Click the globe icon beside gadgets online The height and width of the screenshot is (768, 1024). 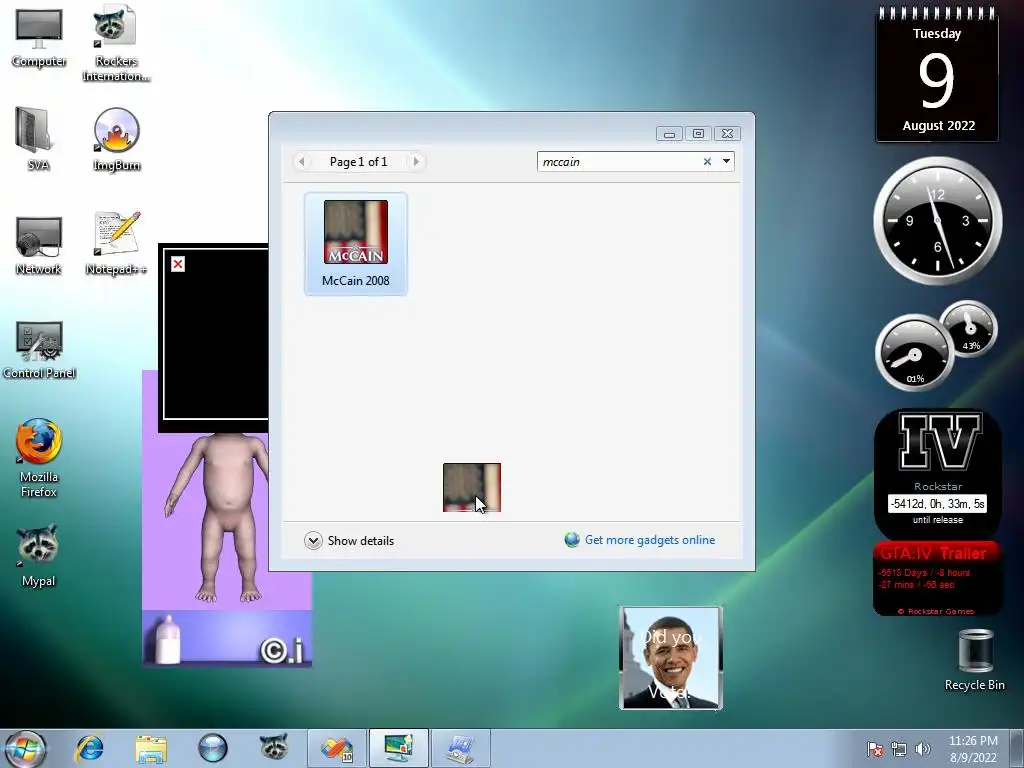coord(572,540)
